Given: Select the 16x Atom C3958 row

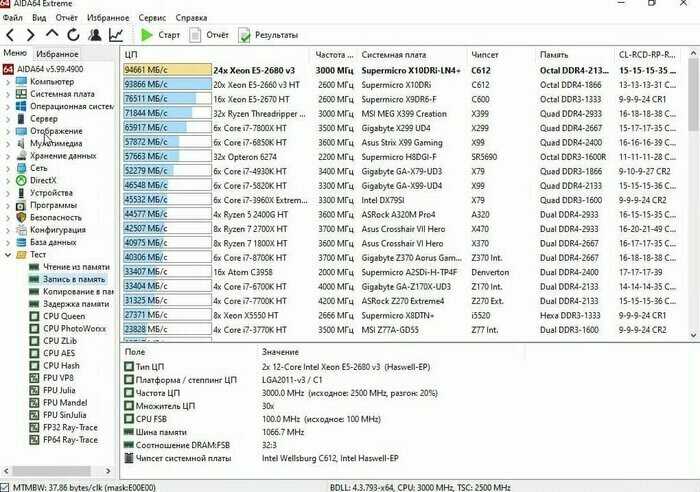Looking at the screenshot, I should pyautogui.click(x=402, y=272).
